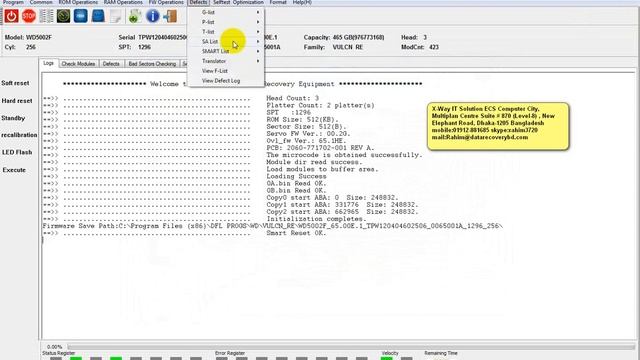Switch to the Defects tab
The width and height of the screenshot is (640, 360).
[111, 64]
